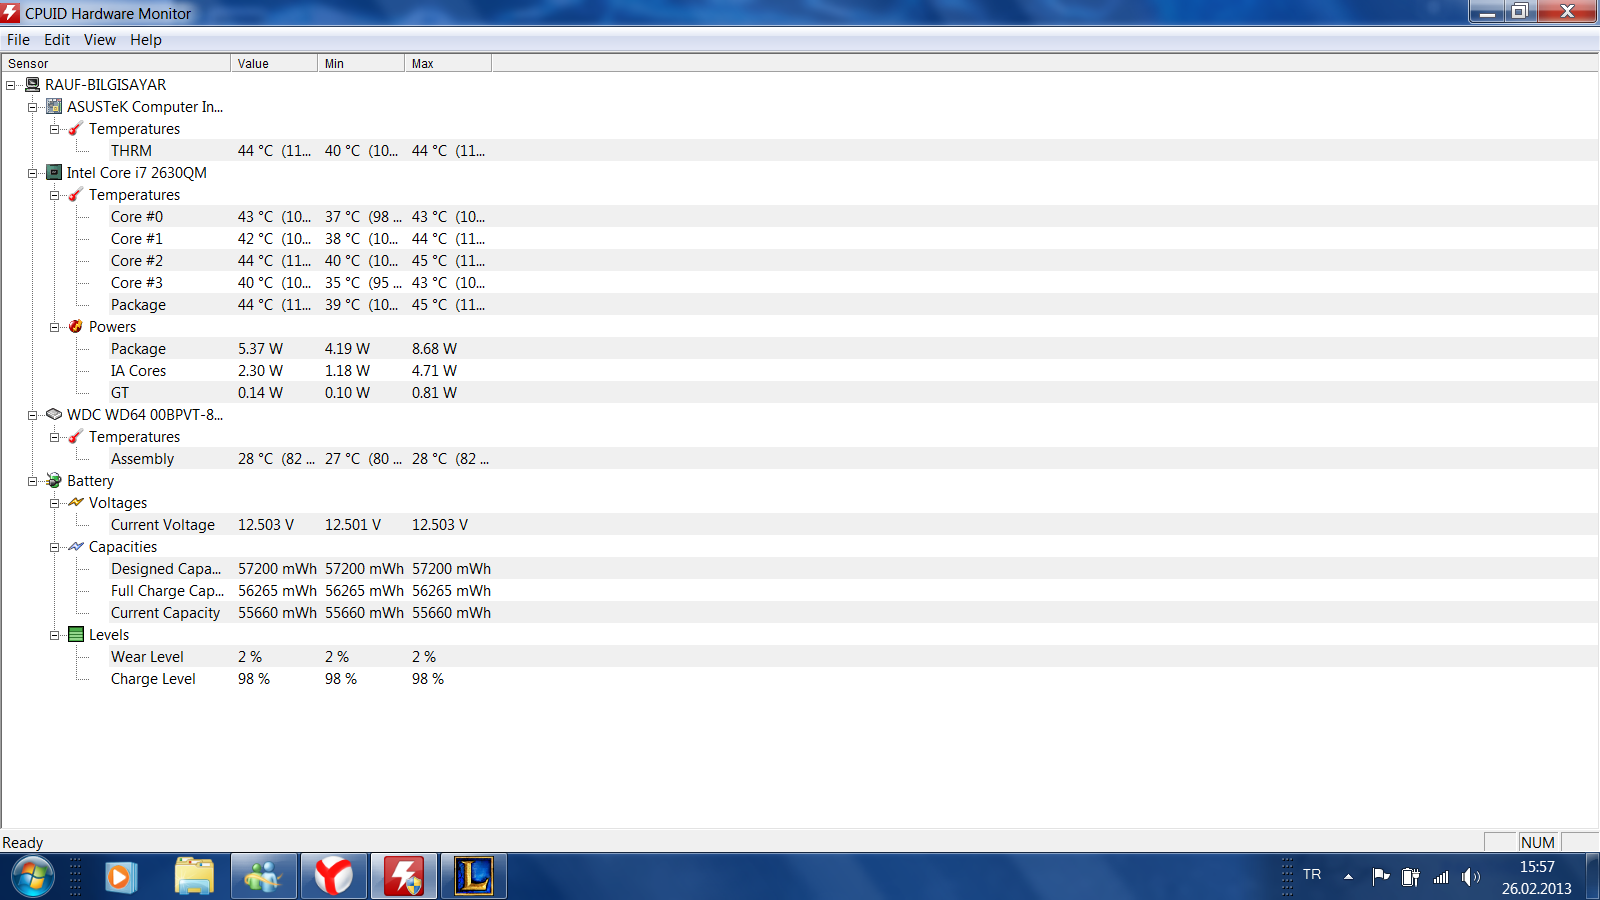The width and height of the screenshot is (1600, 900).
Task: Collapse the Voltages node
Action: 55,503
